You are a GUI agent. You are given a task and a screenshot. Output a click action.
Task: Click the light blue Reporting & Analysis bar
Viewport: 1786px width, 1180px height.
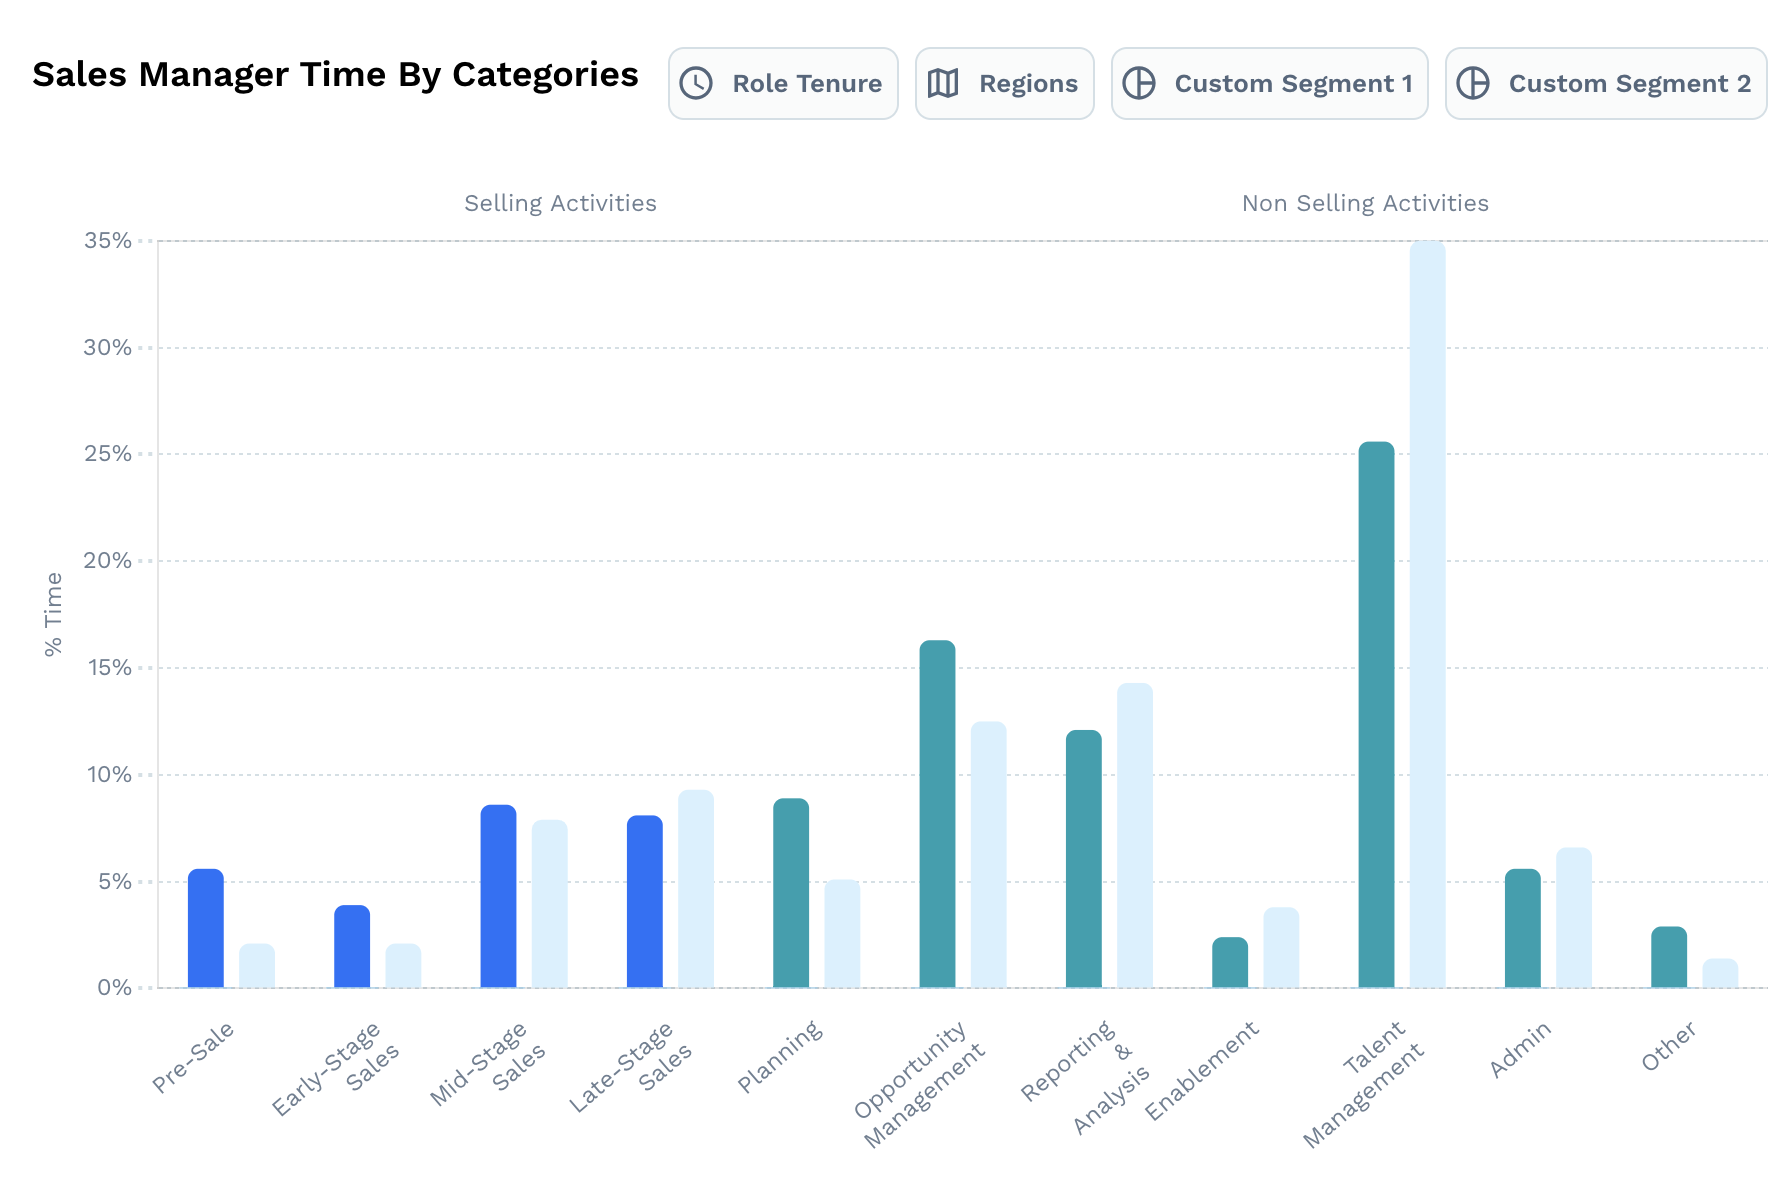point(1134,835)
